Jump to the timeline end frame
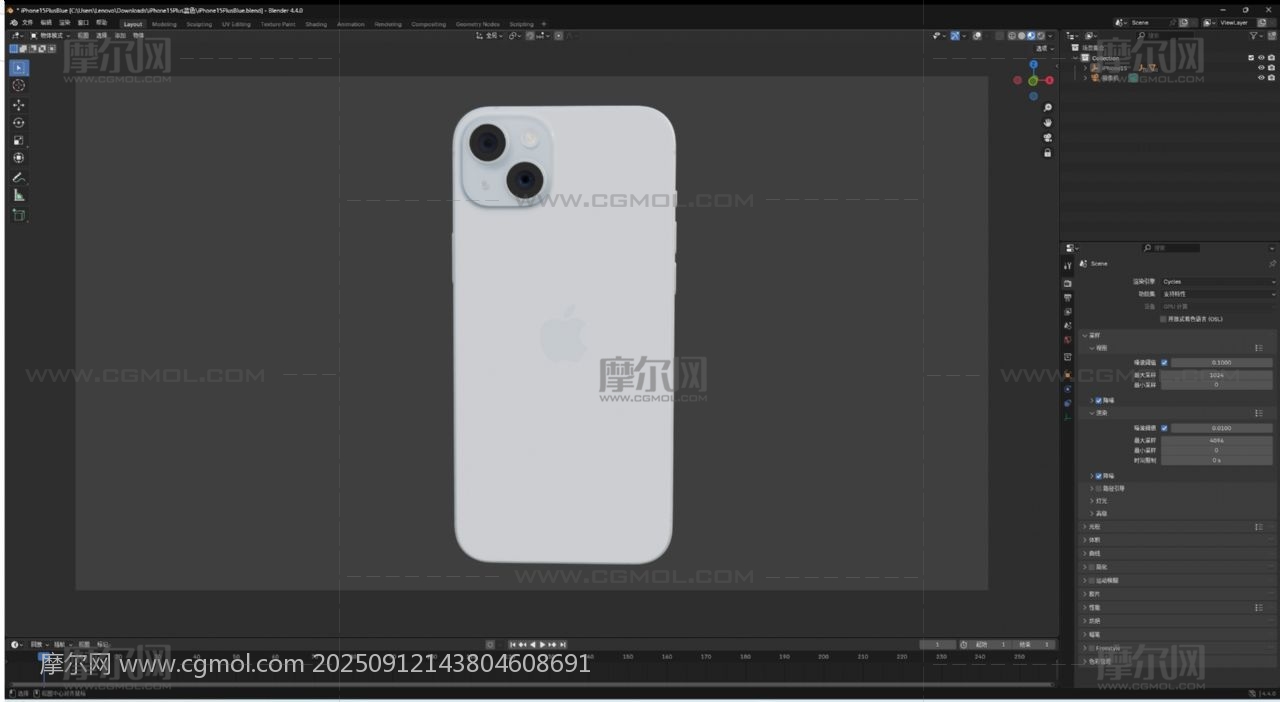Screen dimensions: 1280x702 pos(562,645)
